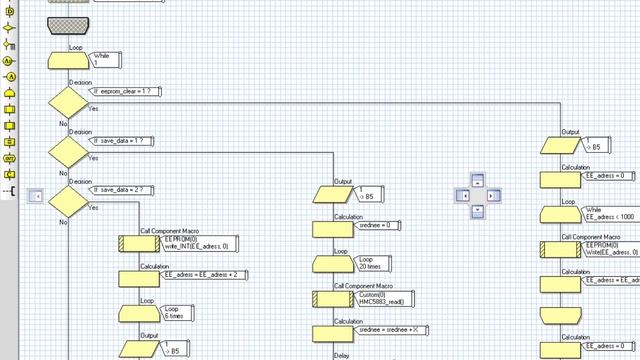Viewport: 640px width, 360px height.
Task: Select the Switch icon in the toolbox
Action: coord(9,44)
